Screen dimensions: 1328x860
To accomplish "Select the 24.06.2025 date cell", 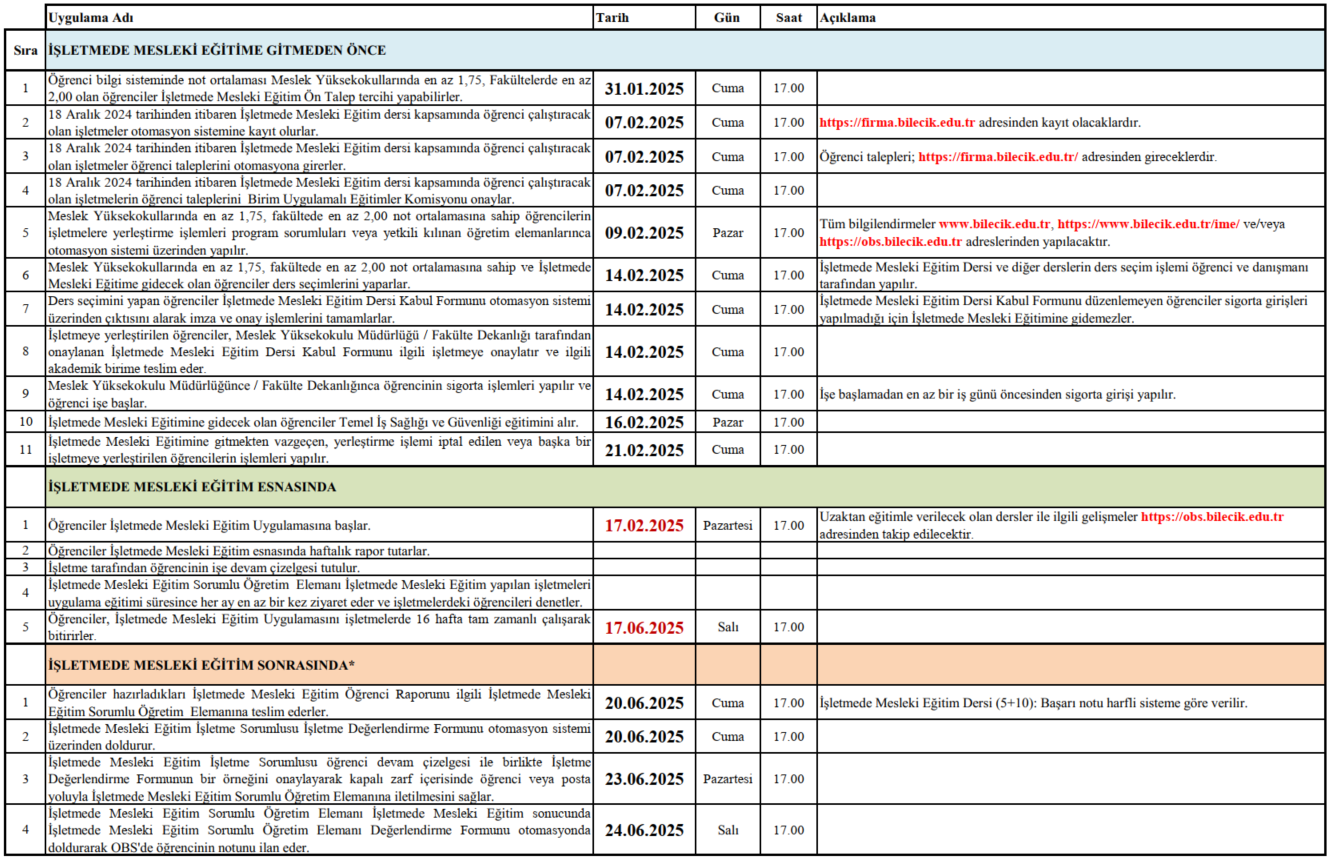I will [x=644, y=830].
